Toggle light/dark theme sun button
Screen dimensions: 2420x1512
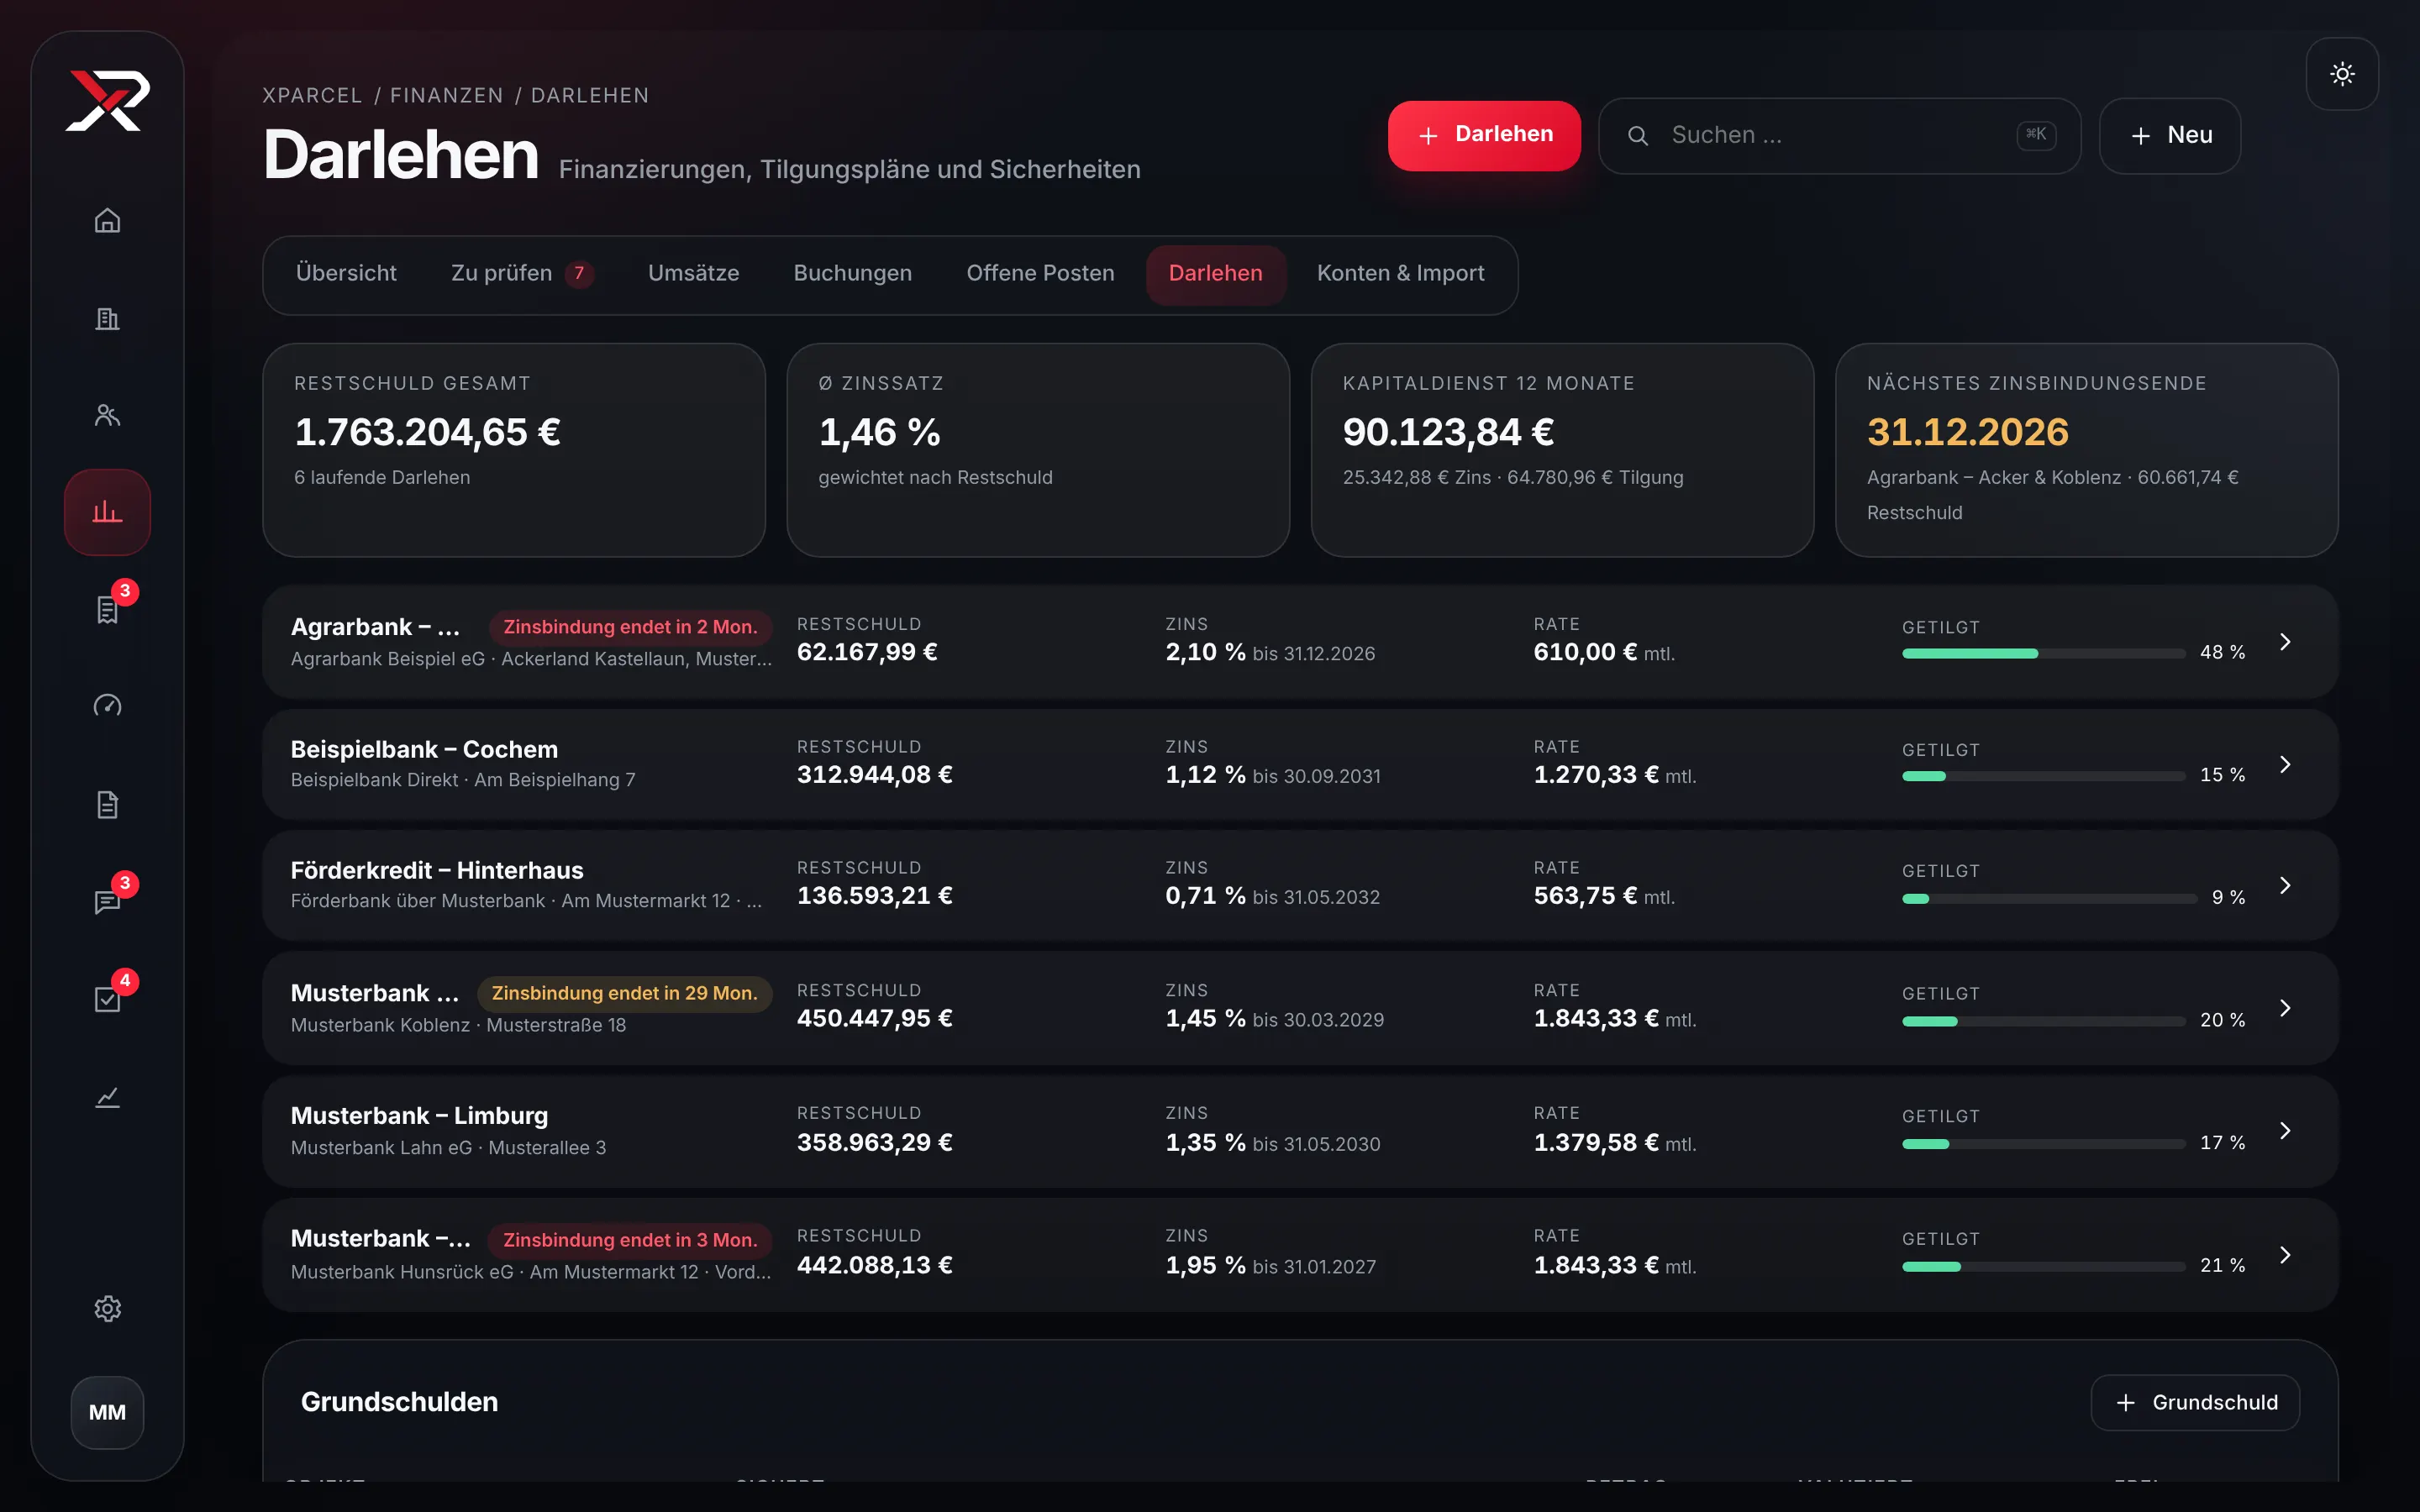2342,74
